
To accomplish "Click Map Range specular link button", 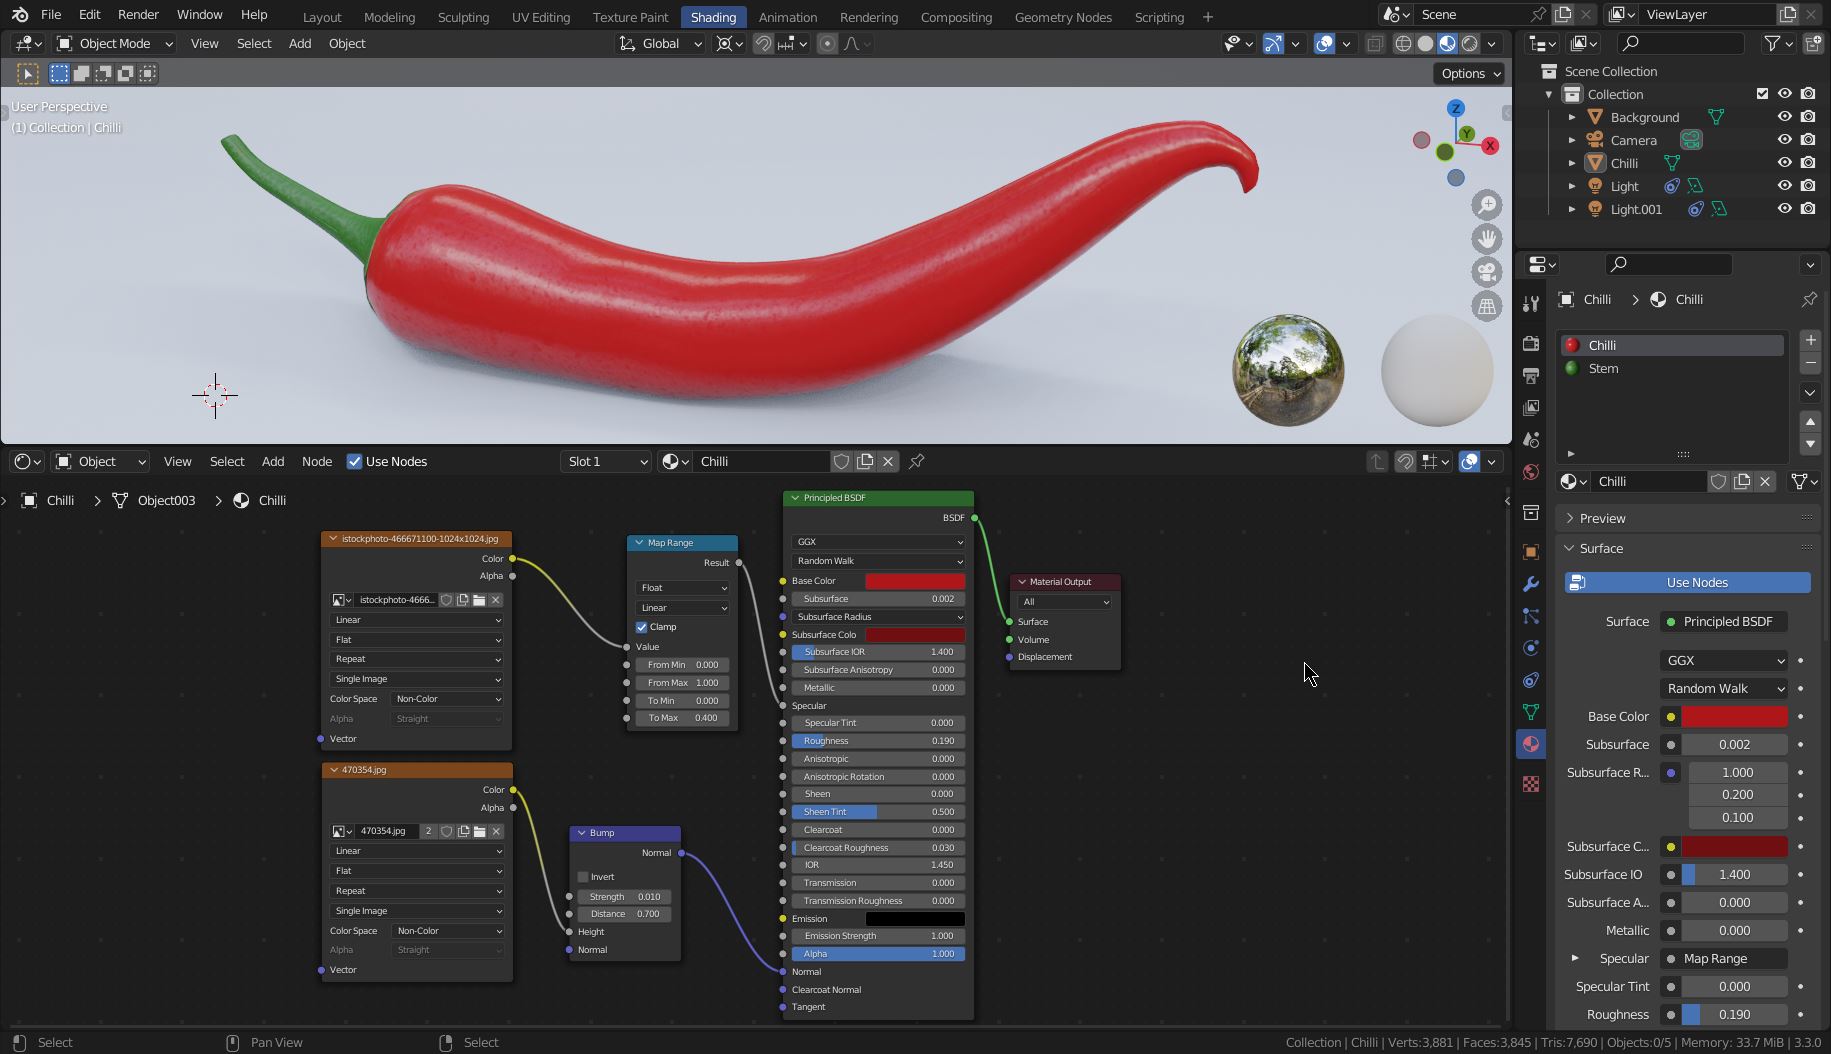I will pyautogui.click(x=1724, y=958).
